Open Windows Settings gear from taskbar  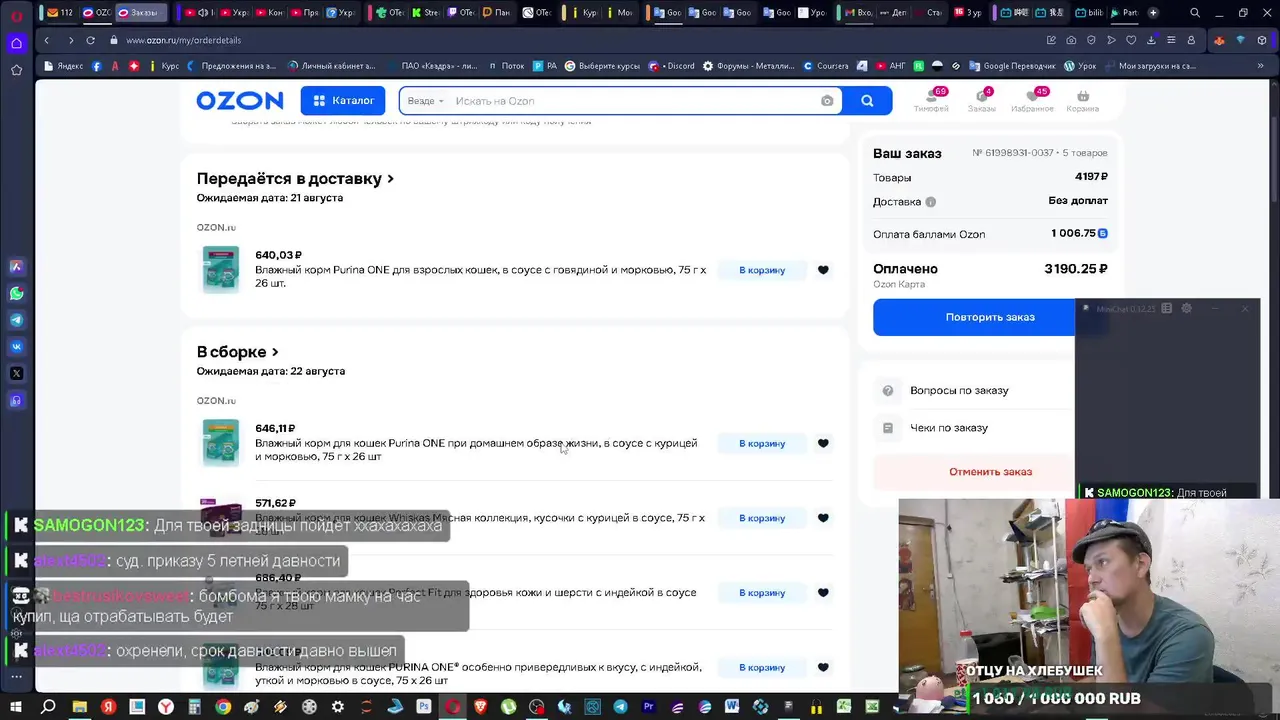click(x=338, y=707)
